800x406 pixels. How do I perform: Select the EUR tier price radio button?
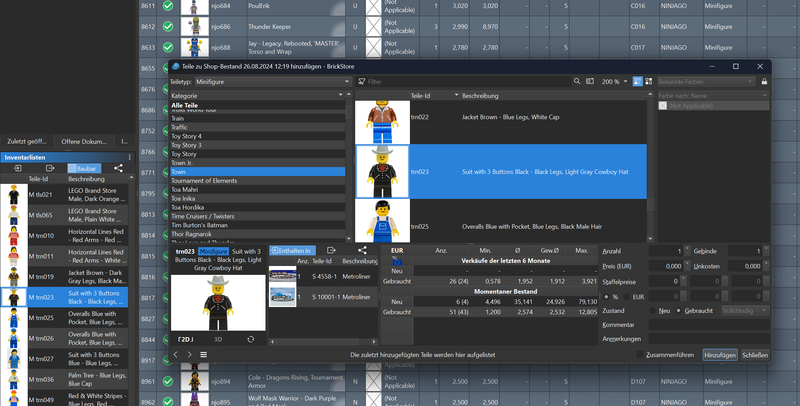(627, 297)
